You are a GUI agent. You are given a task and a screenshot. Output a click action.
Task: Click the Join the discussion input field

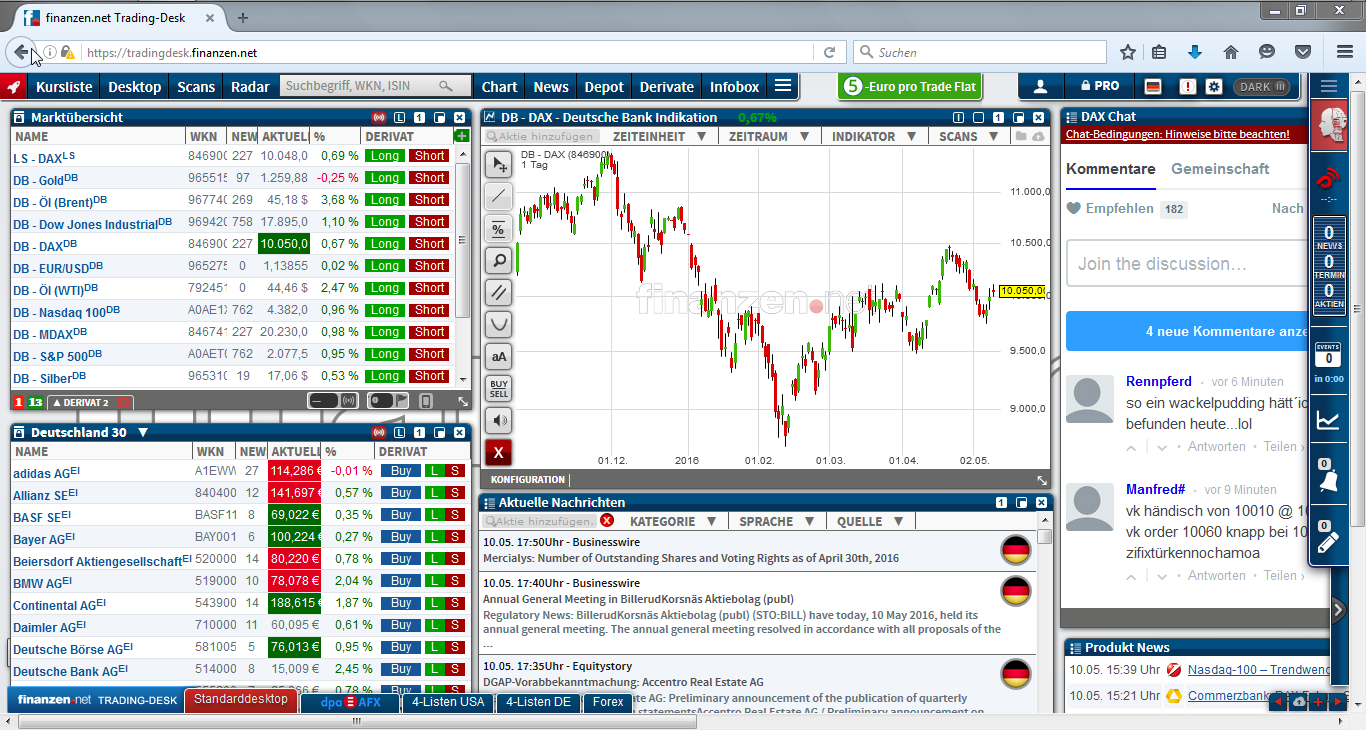1186,264
